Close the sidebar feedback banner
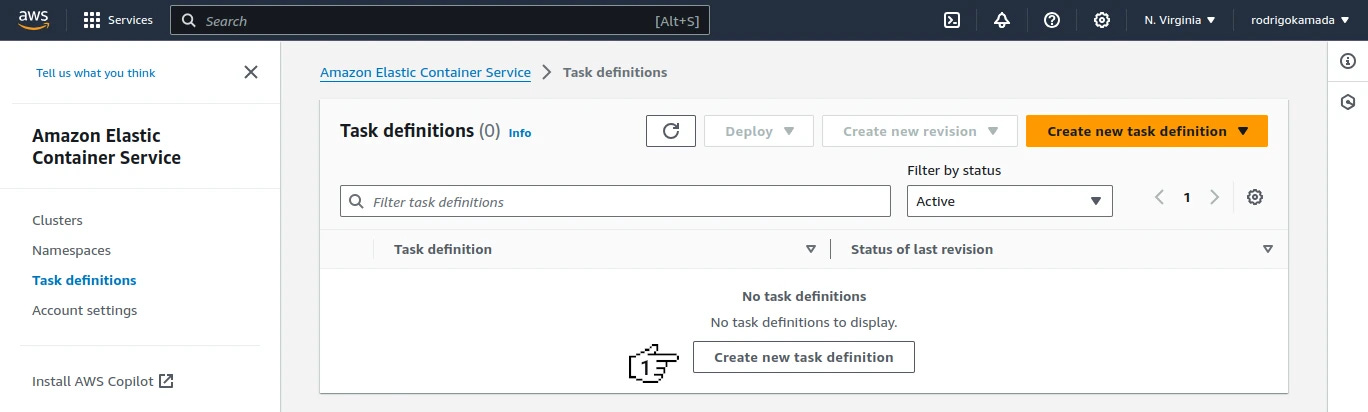 251,72
